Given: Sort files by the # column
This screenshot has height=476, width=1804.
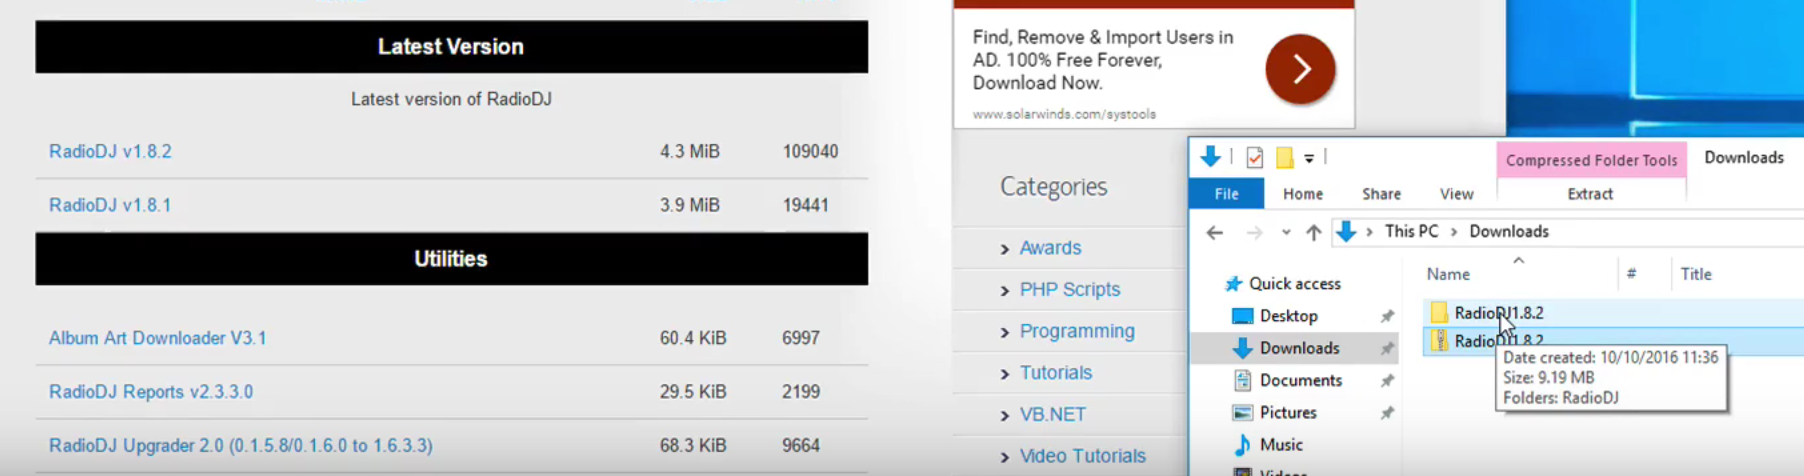Looking at the screenshot, I should [x=1631, y=274].
